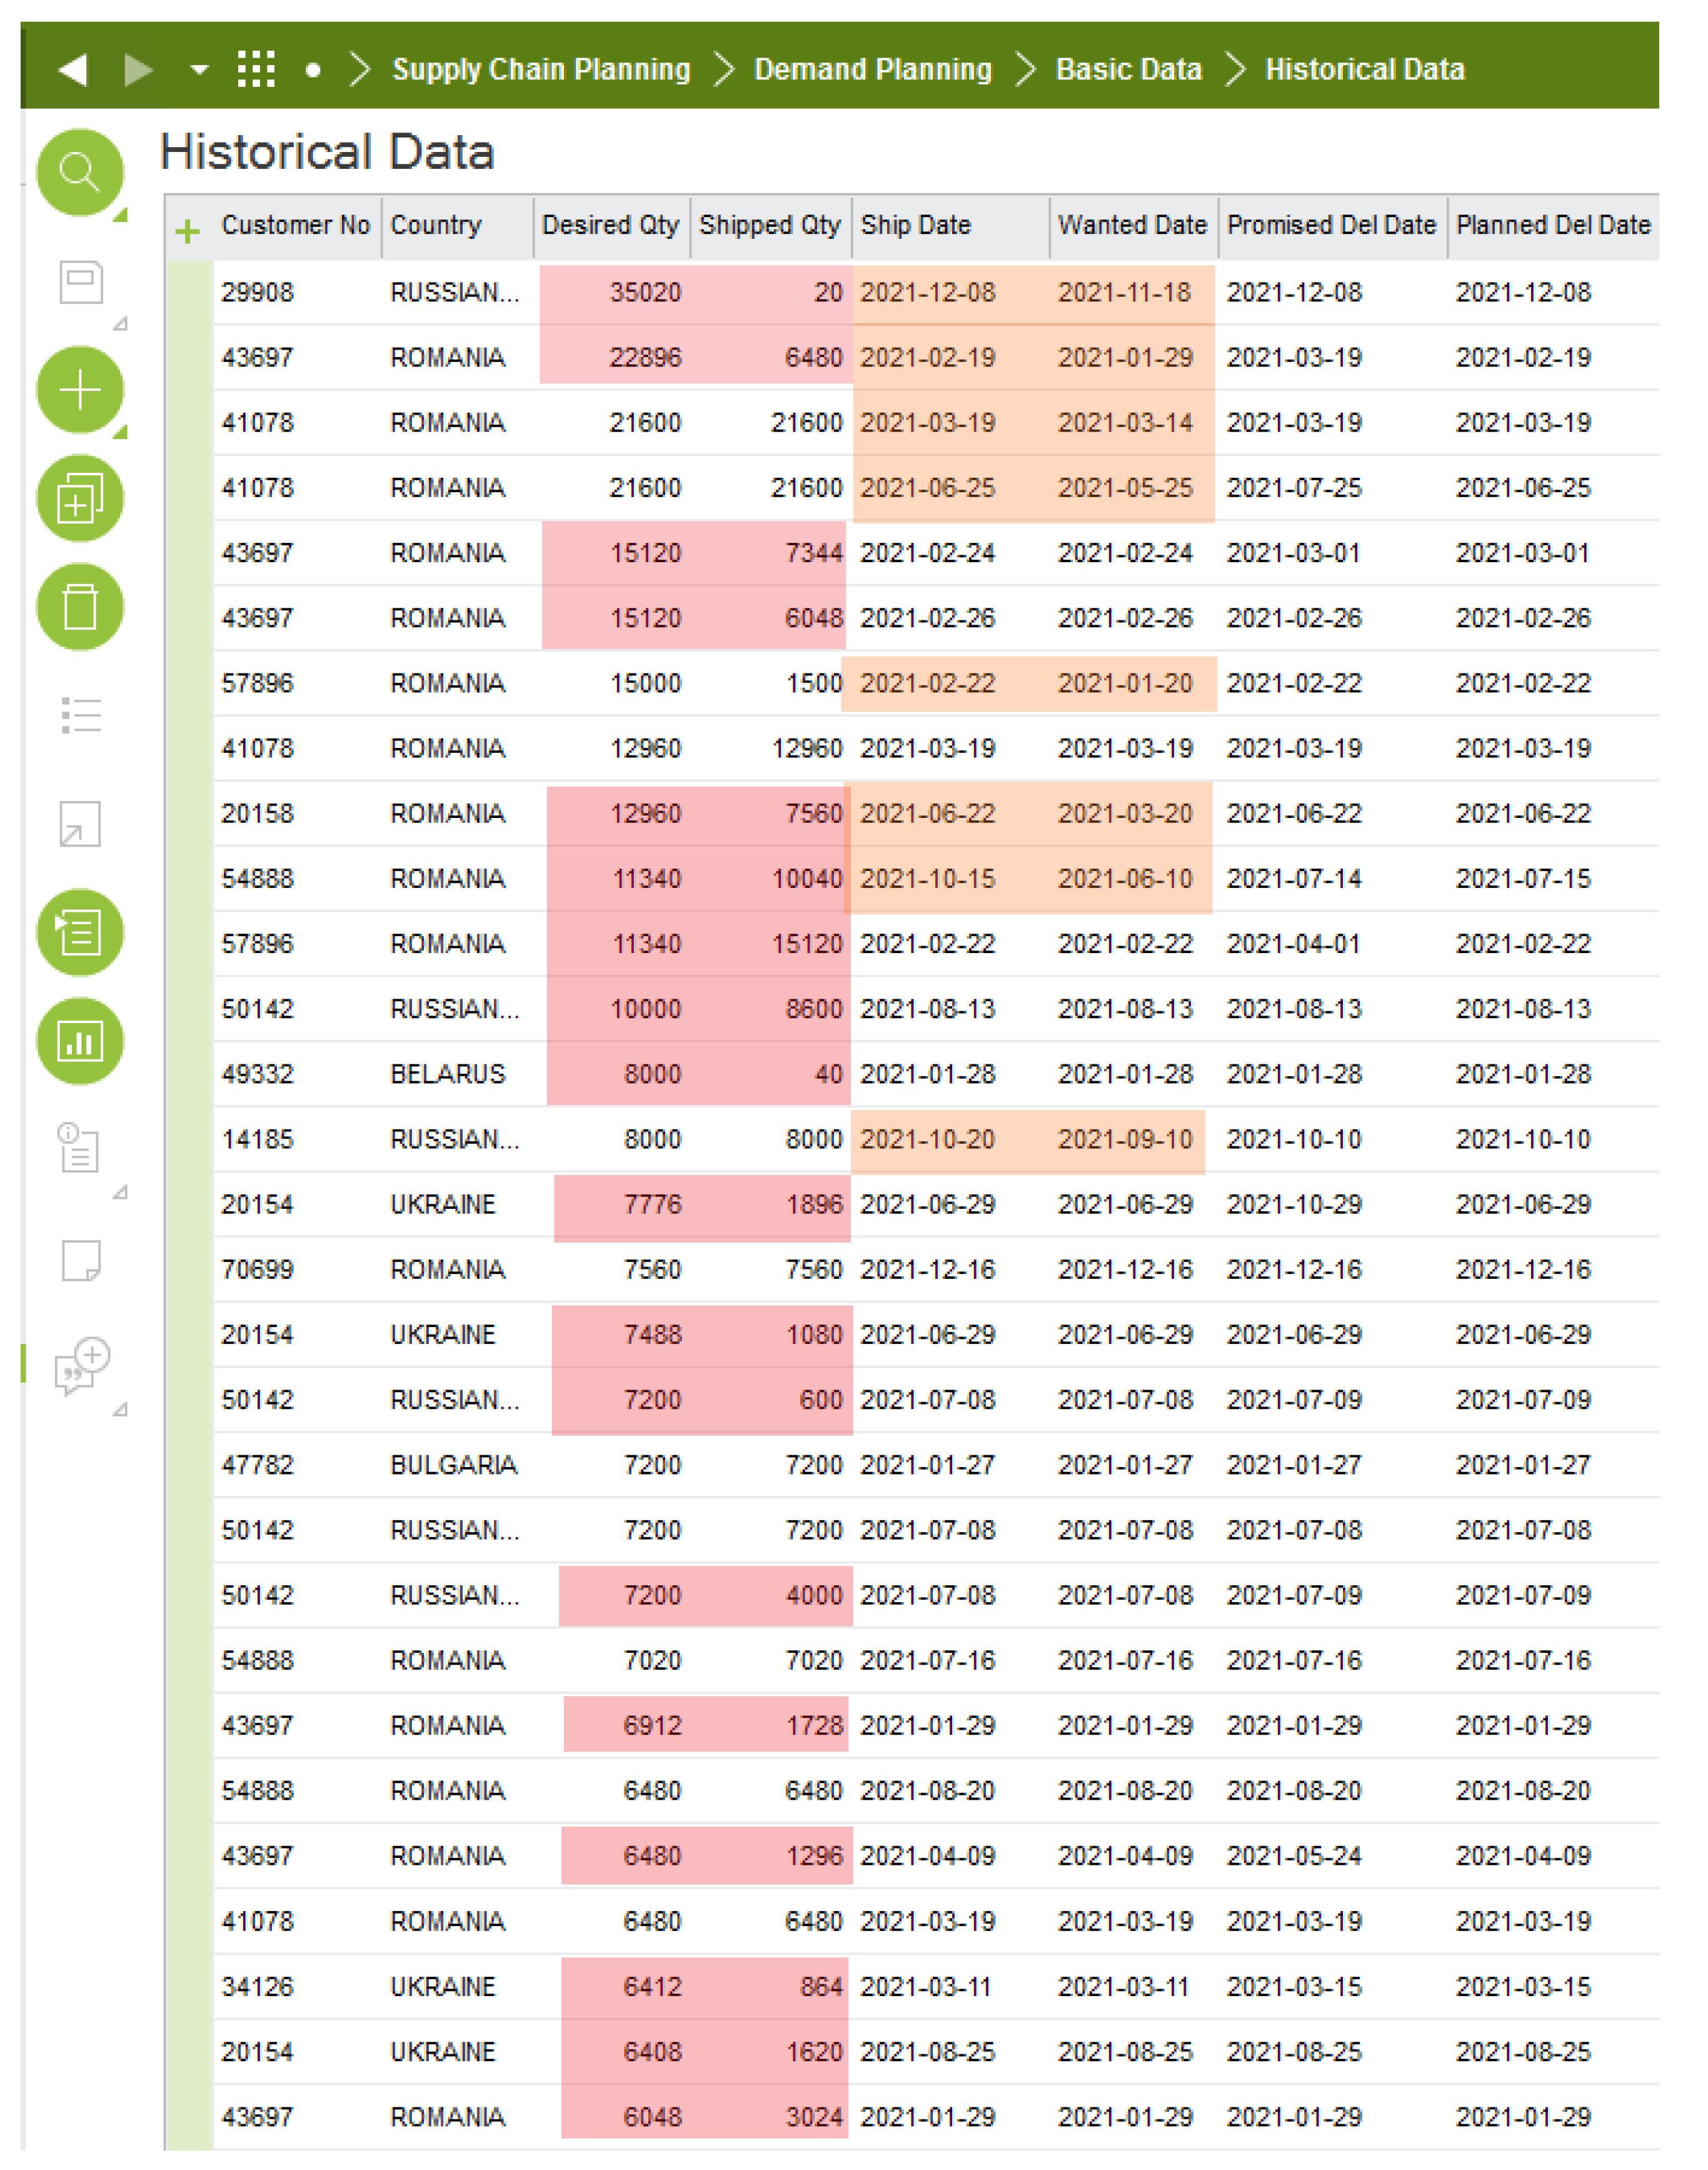Click the add comment speech bubble icon
This screenshot has height=2170, width=1708.
point(82,1365)
